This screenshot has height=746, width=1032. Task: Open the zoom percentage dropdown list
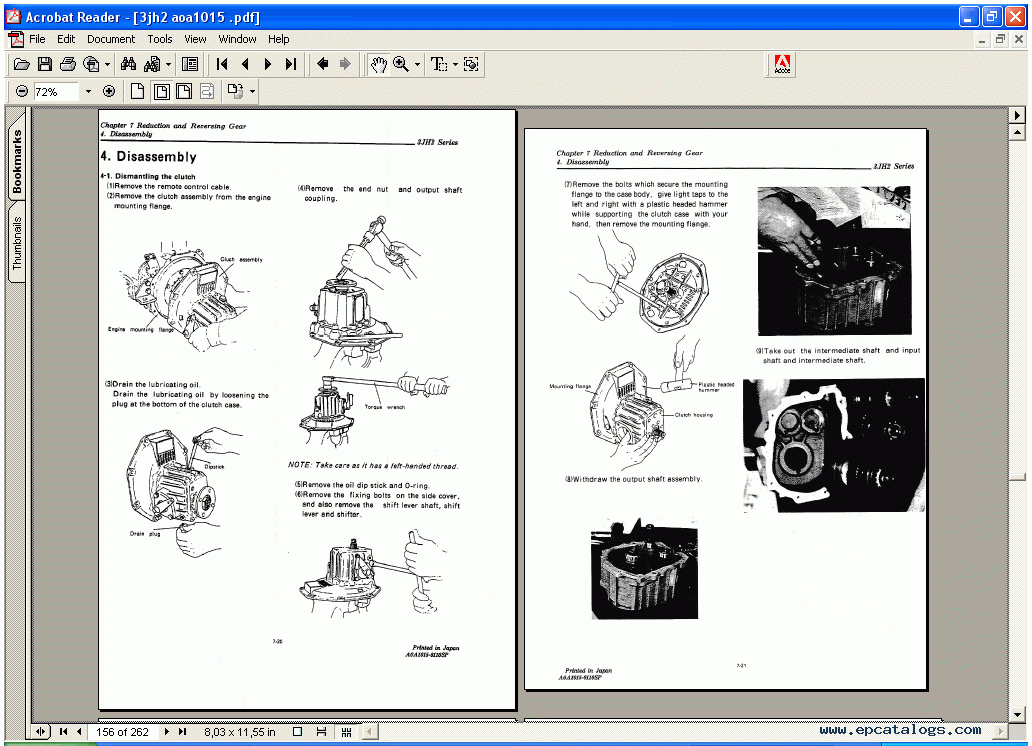(88, 92)
